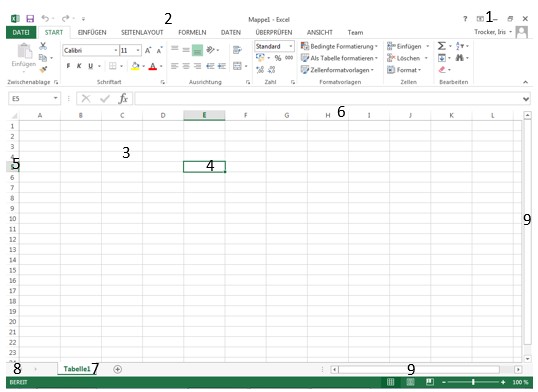Open the font size 11 dropdown
The image size is (538, 392).
tap(138, 50)
